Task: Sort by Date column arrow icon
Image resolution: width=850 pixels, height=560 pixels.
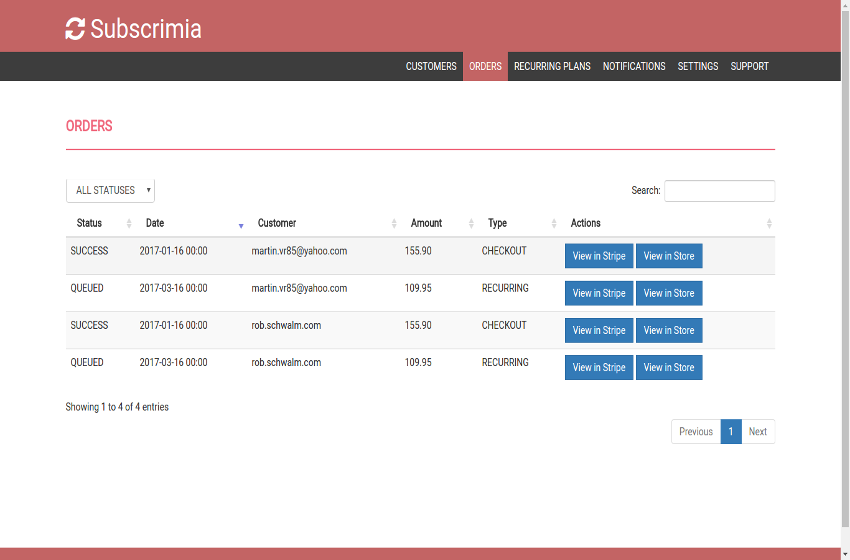Action: point(241,225)
